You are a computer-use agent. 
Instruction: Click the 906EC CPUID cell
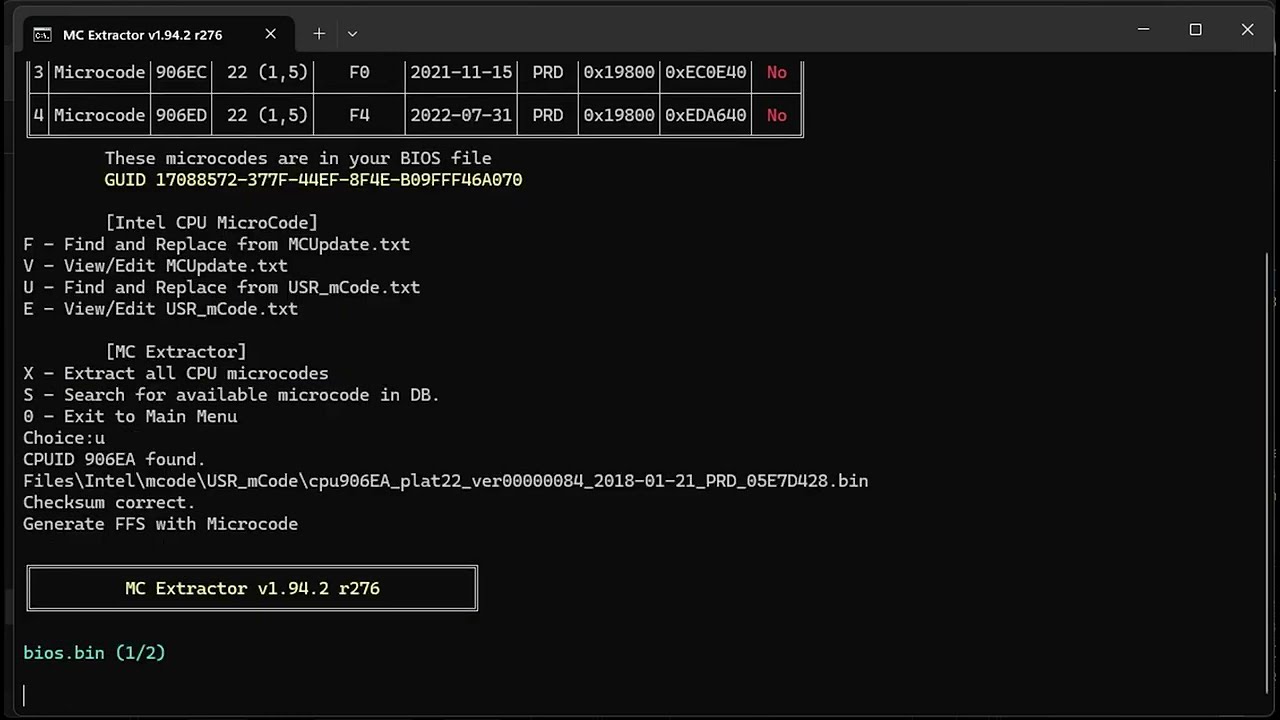(x=181, y=72)
